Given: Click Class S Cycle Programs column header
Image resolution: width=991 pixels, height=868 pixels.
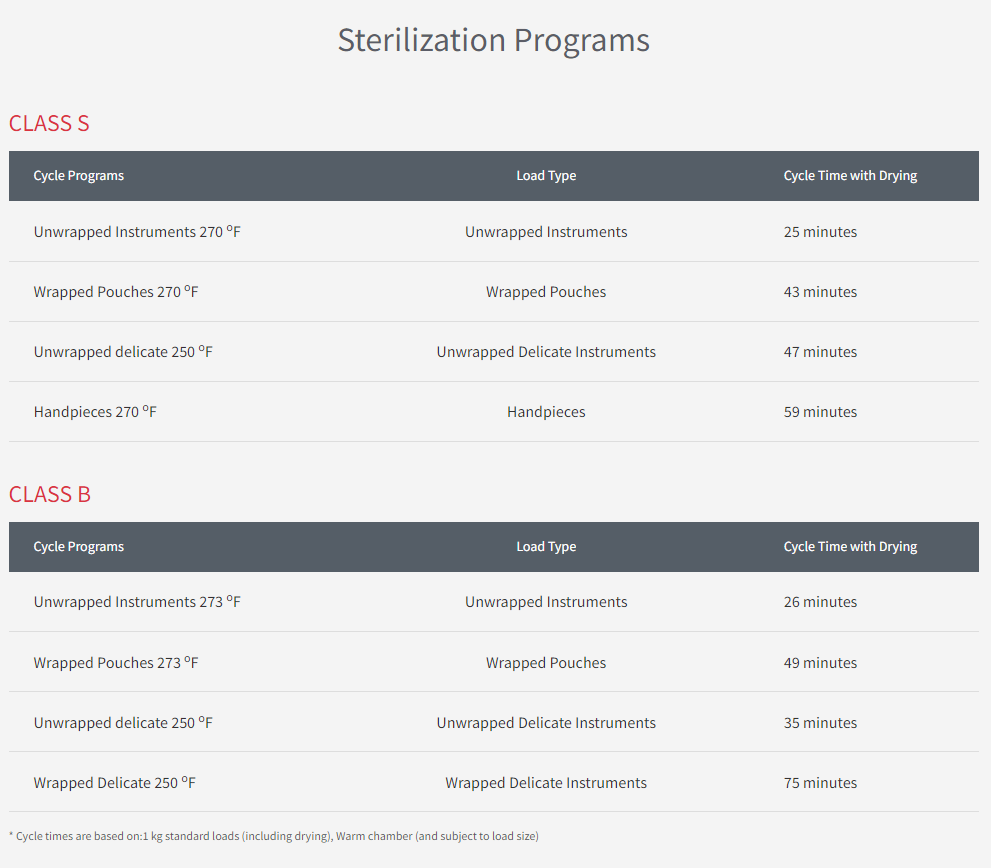Looking at the screenshot, I should pos(79,176).
